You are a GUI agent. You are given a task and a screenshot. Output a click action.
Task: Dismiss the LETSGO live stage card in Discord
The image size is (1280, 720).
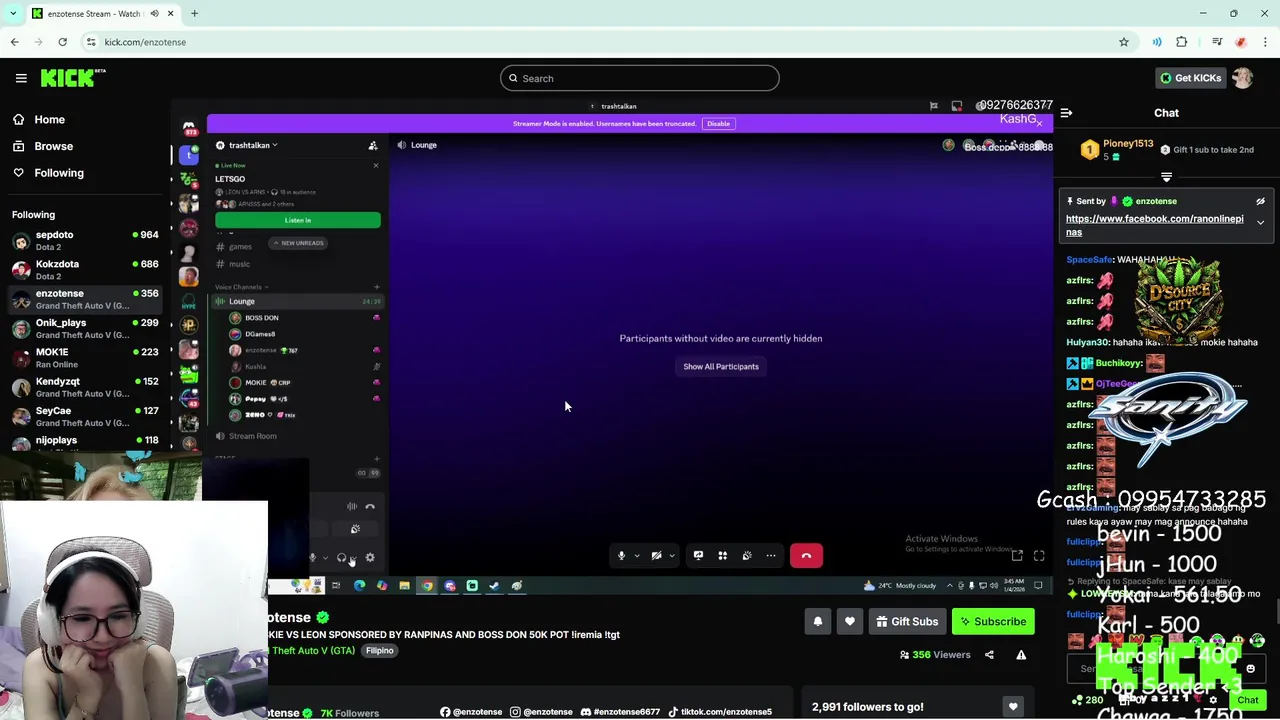coord(376,165)
